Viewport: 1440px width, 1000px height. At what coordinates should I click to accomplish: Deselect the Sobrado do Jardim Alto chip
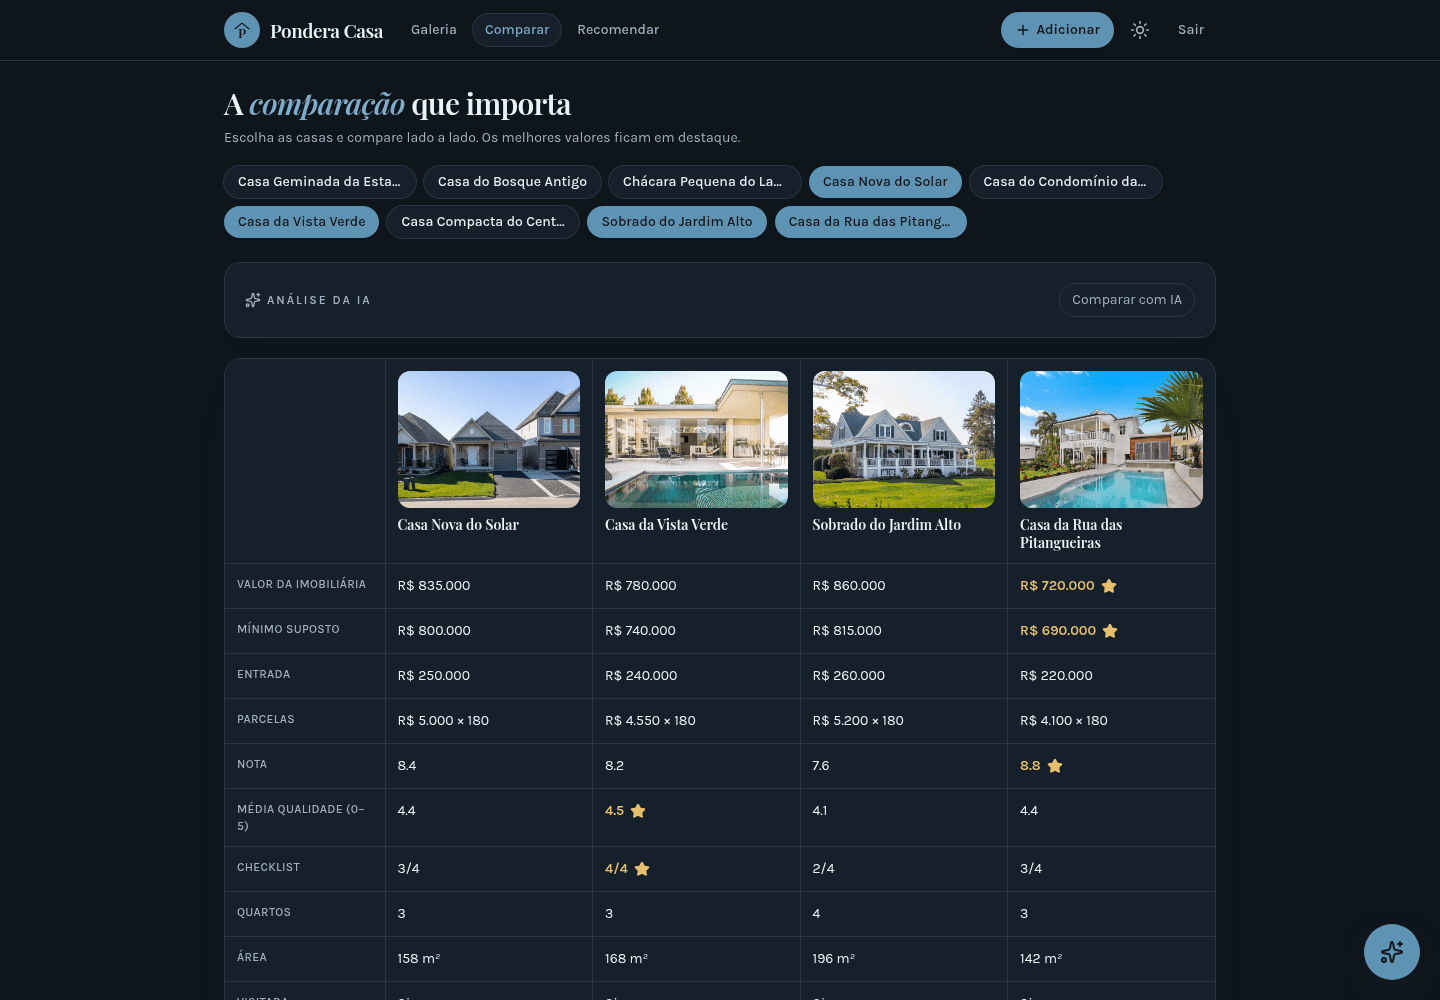click(677, 222)
